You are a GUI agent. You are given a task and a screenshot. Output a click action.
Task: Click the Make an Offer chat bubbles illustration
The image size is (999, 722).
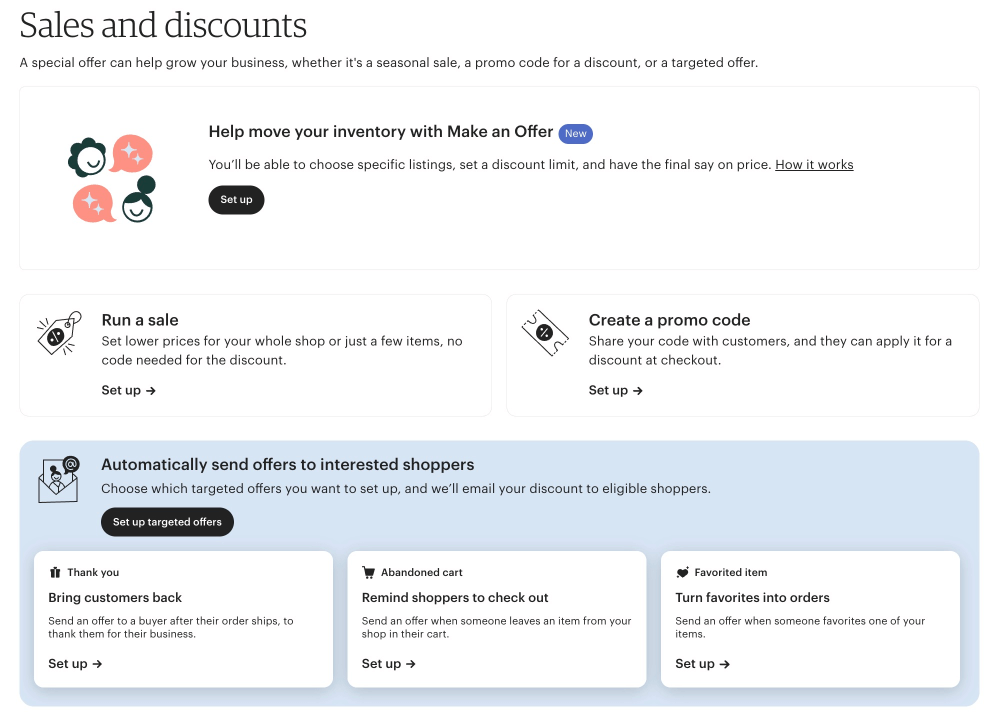coord(112,178)
